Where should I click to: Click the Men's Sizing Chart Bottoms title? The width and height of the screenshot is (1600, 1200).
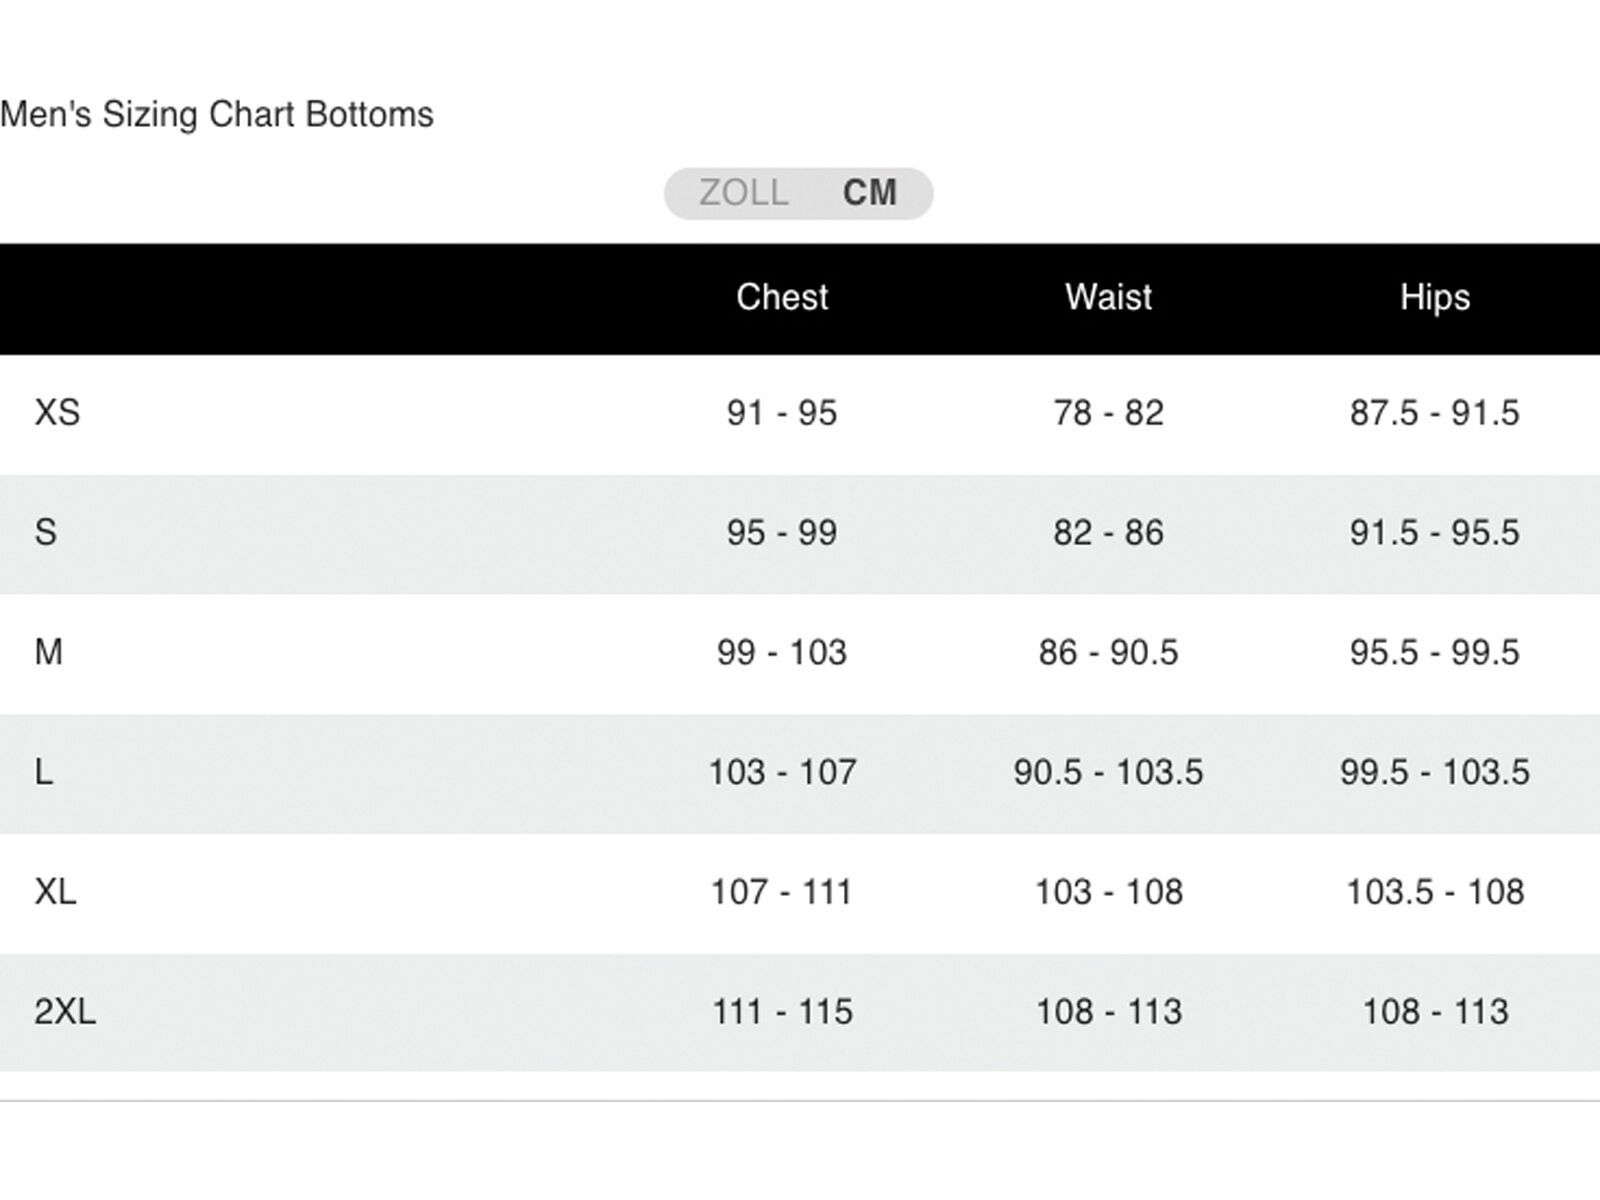click(217, 114)
